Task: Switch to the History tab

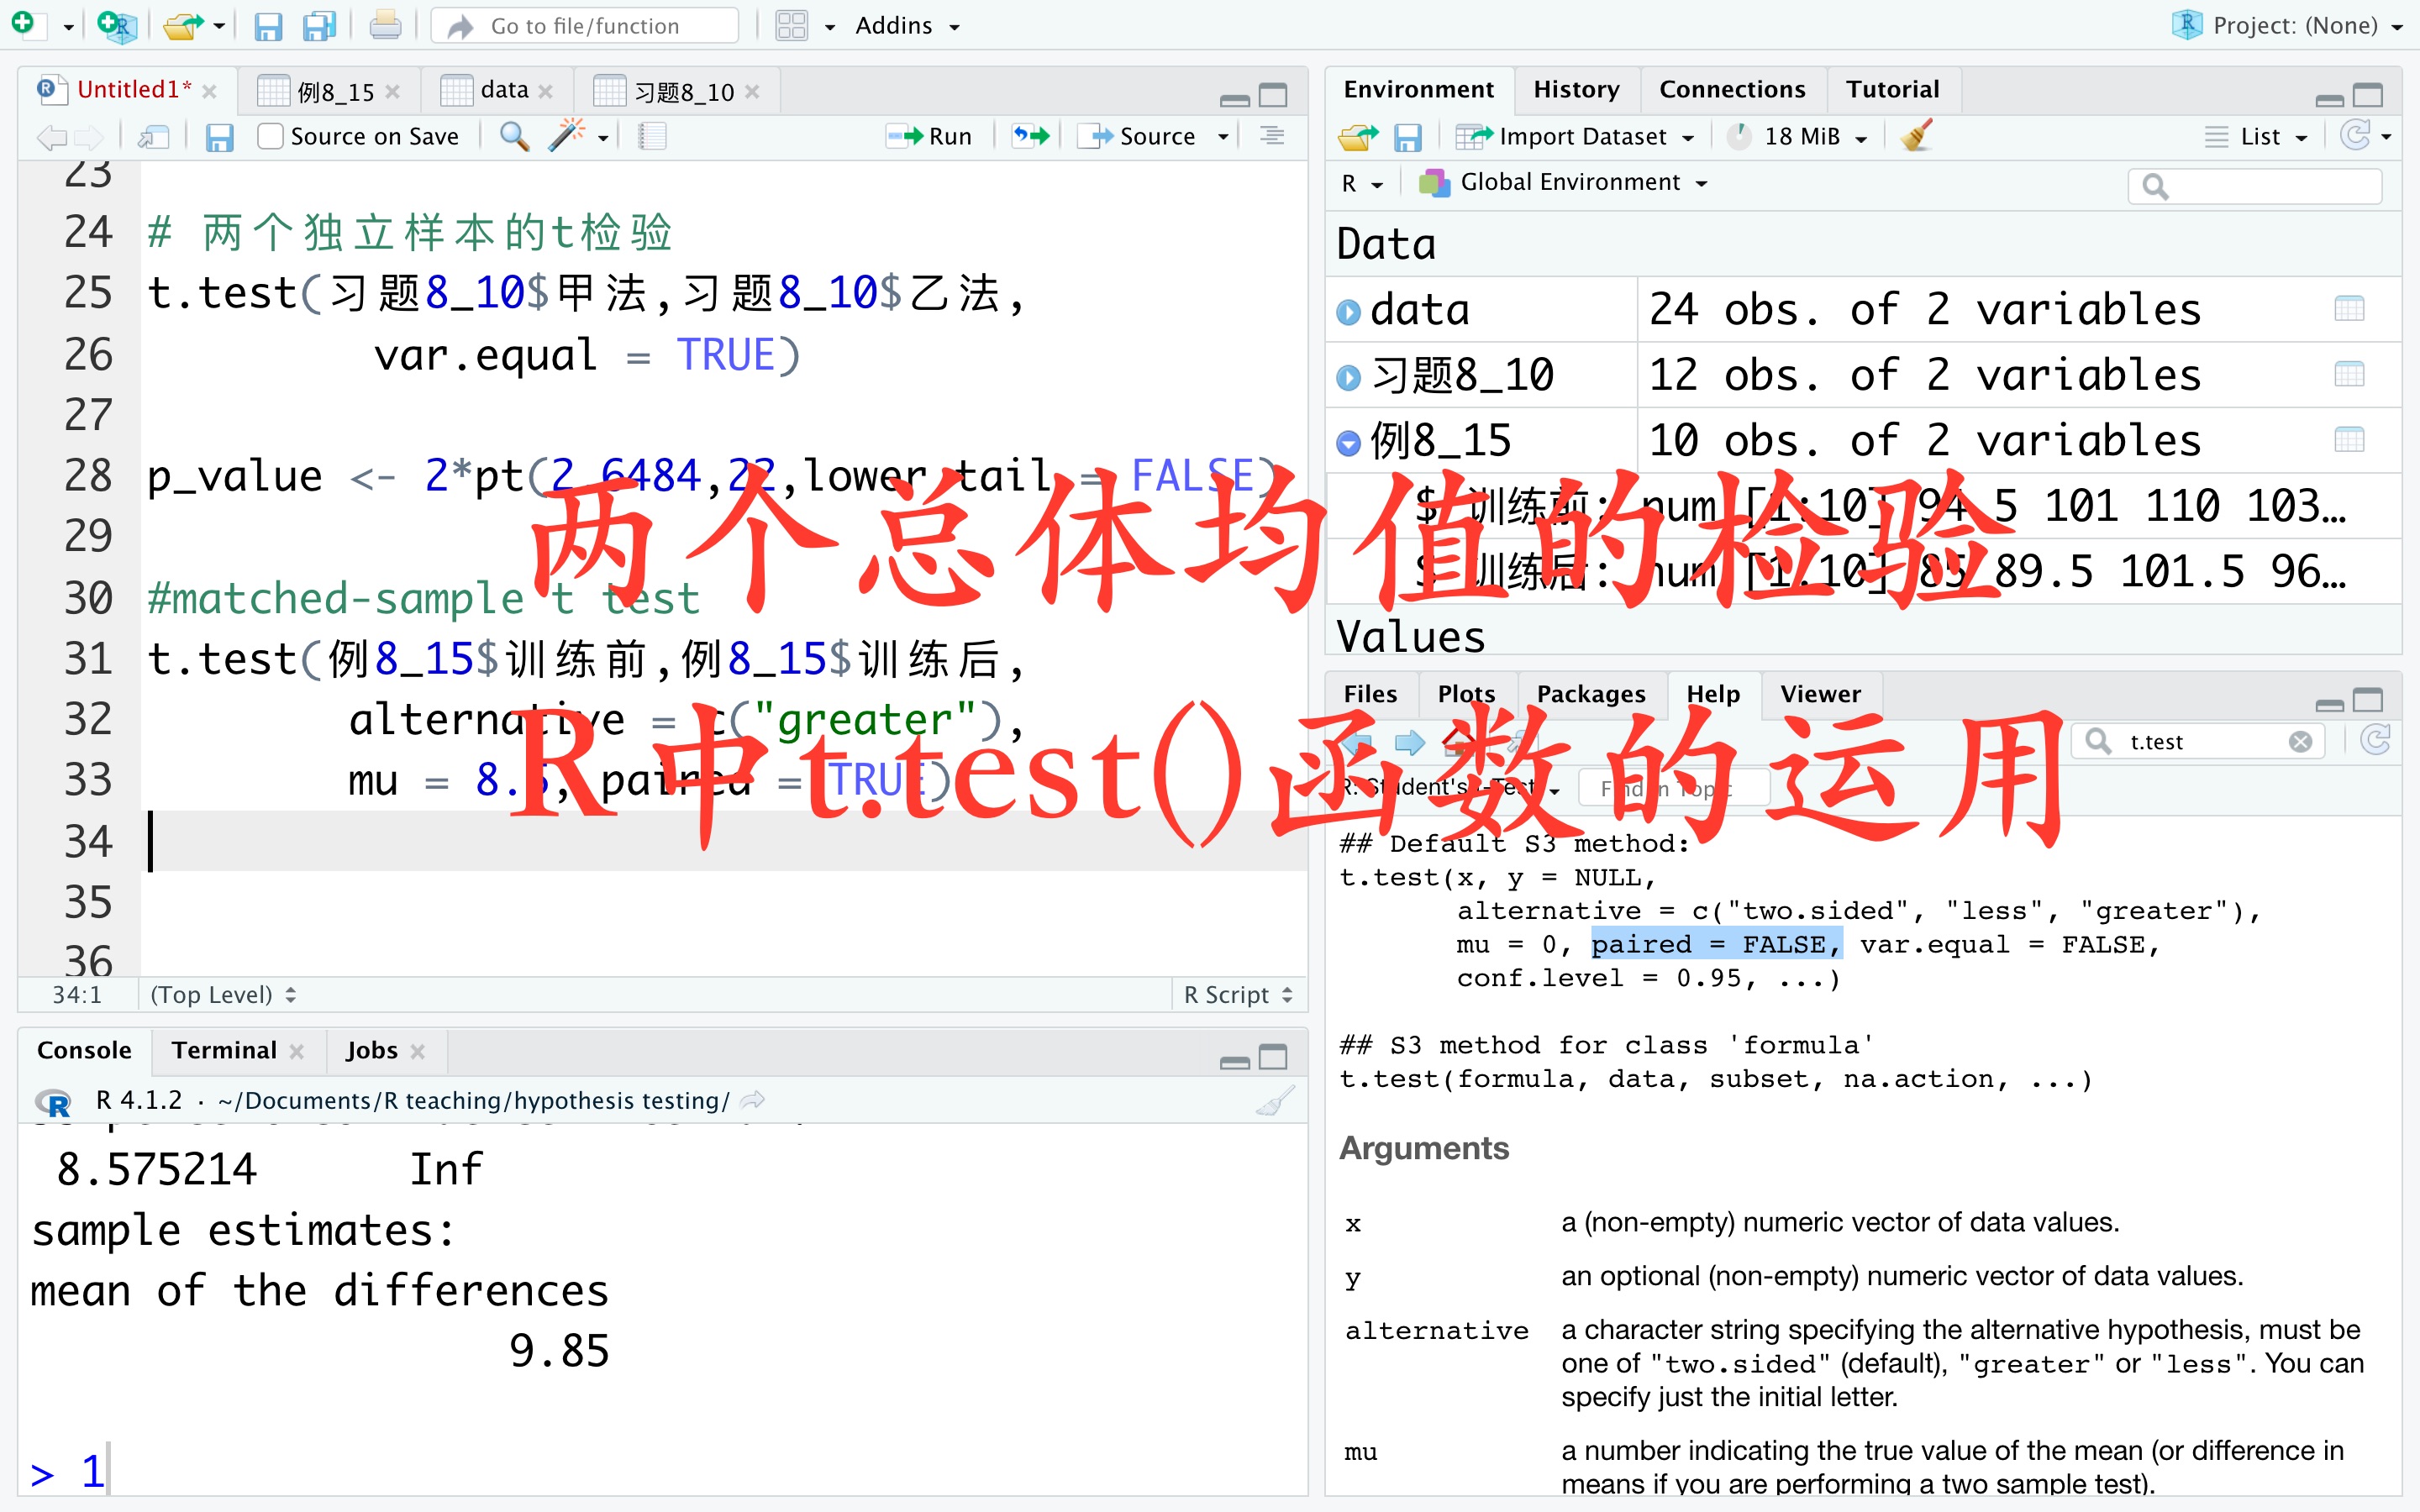Action: coord(1576,89)
